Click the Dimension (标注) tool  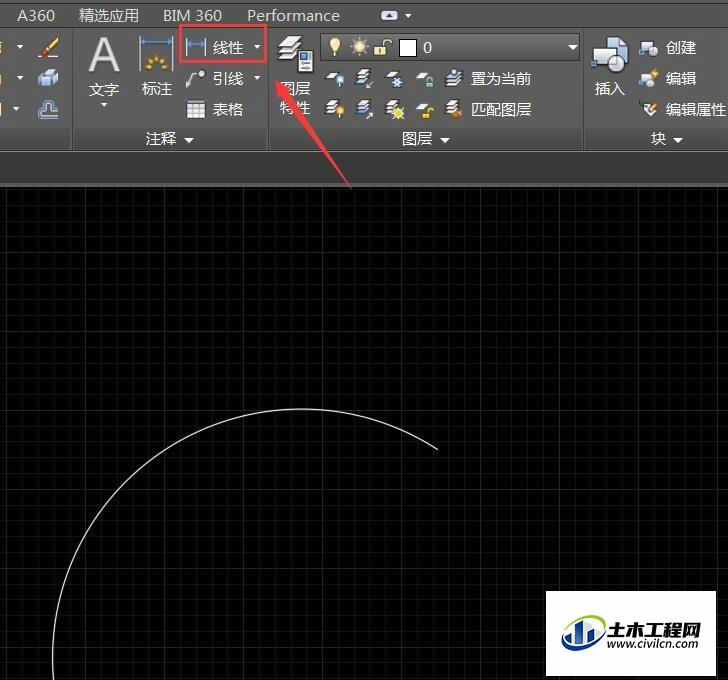(156, 67)
